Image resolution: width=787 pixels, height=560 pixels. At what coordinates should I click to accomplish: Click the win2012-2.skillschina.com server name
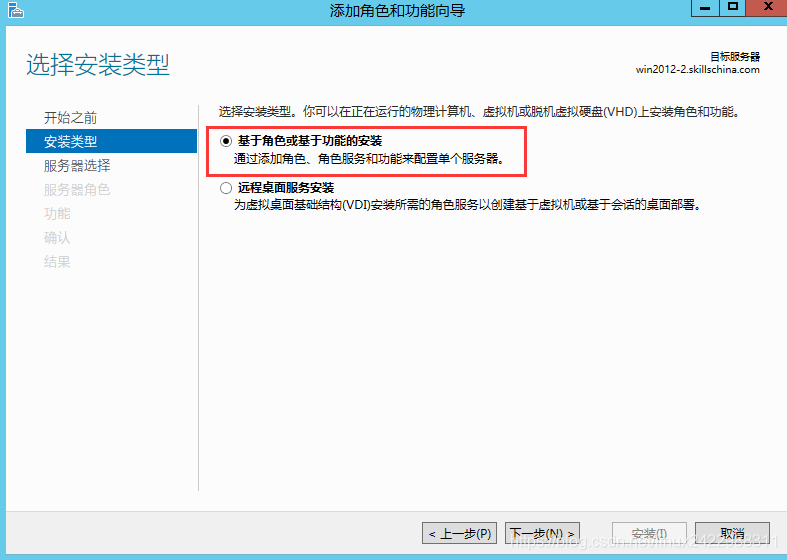point(698,70)
